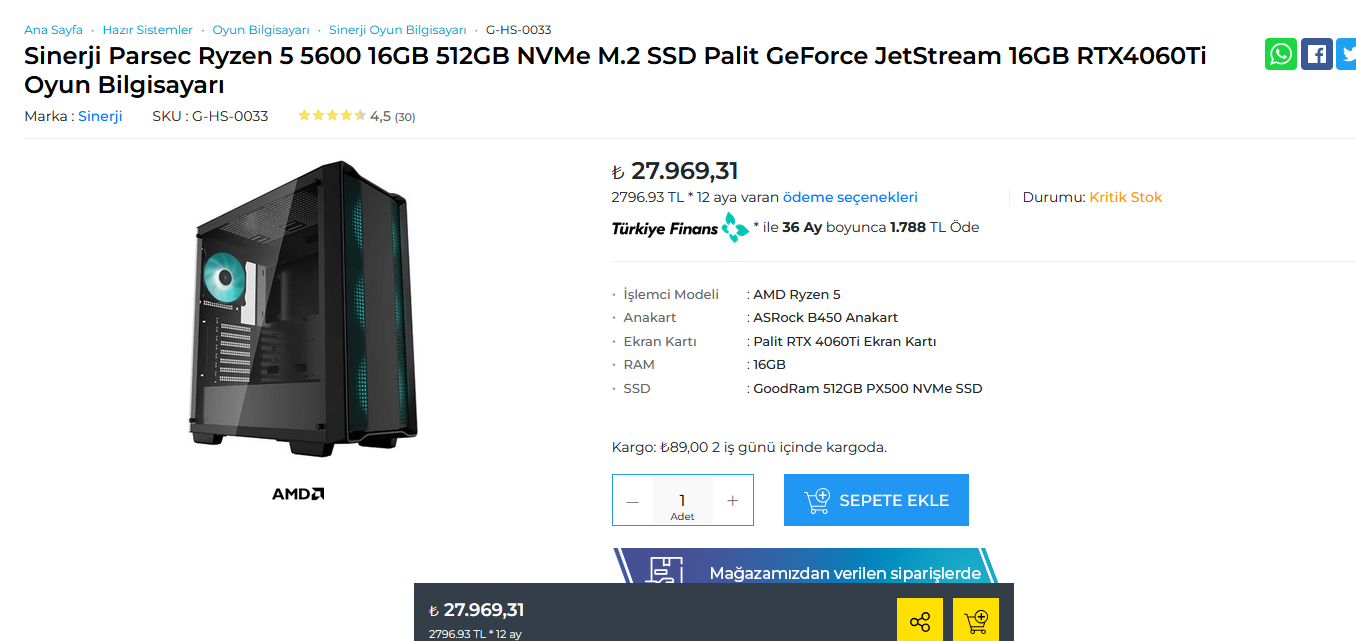Click the Twitter share icon
The width and height of the screenshot is (1356, 641).
(x=1346, y=54)
